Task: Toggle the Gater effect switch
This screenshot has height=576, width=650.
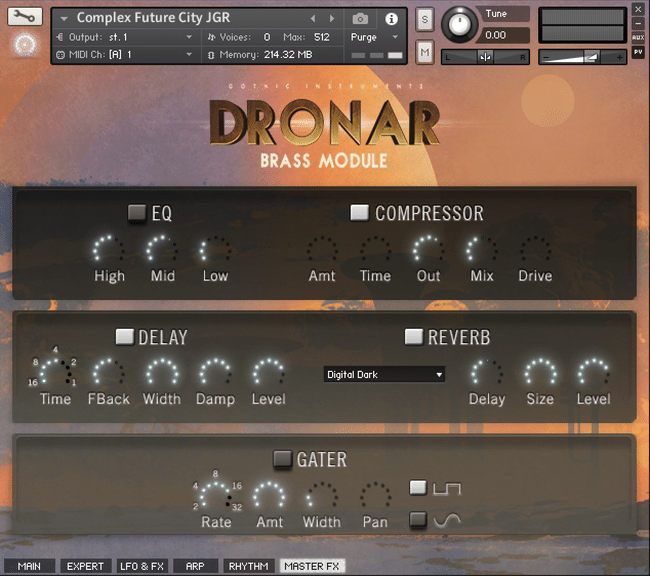Action: 283,459
